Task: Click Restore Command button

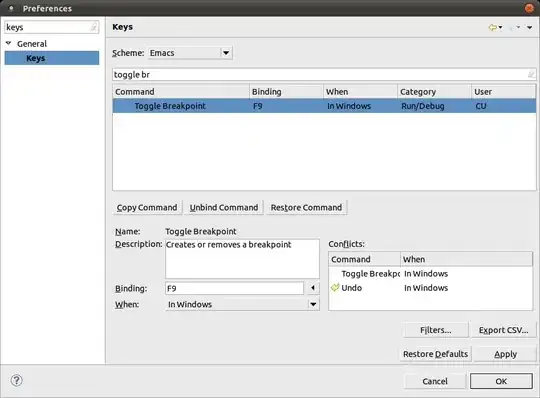Action: coord(306,208)
